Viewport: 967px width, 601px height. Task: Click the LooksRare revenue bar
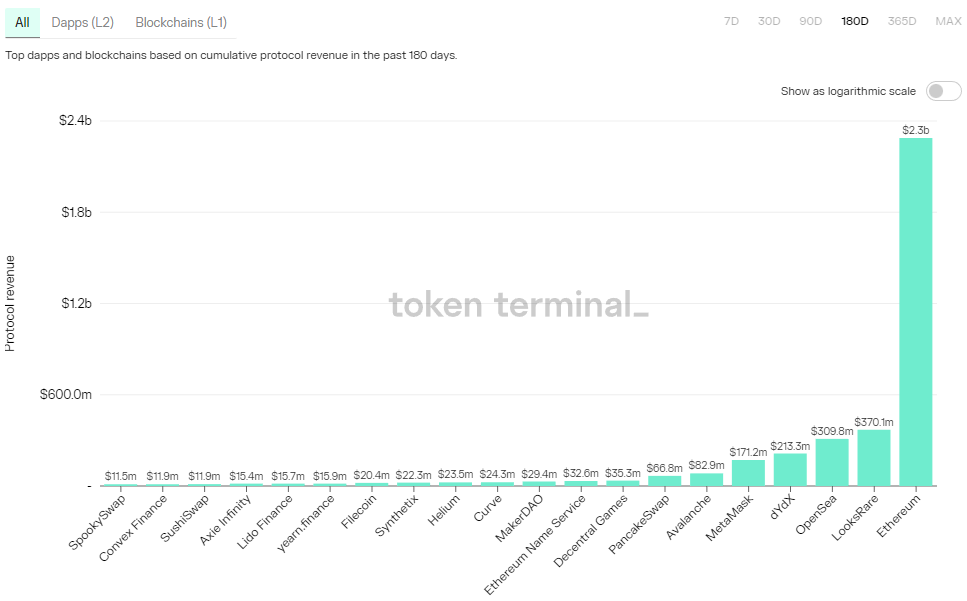pos(873,458)
